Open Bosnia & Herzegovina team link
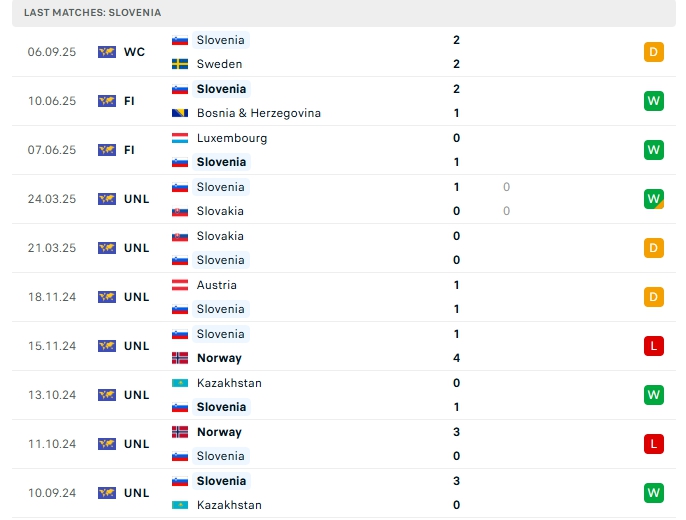686x520 pixels. click(x=259, y=113)
